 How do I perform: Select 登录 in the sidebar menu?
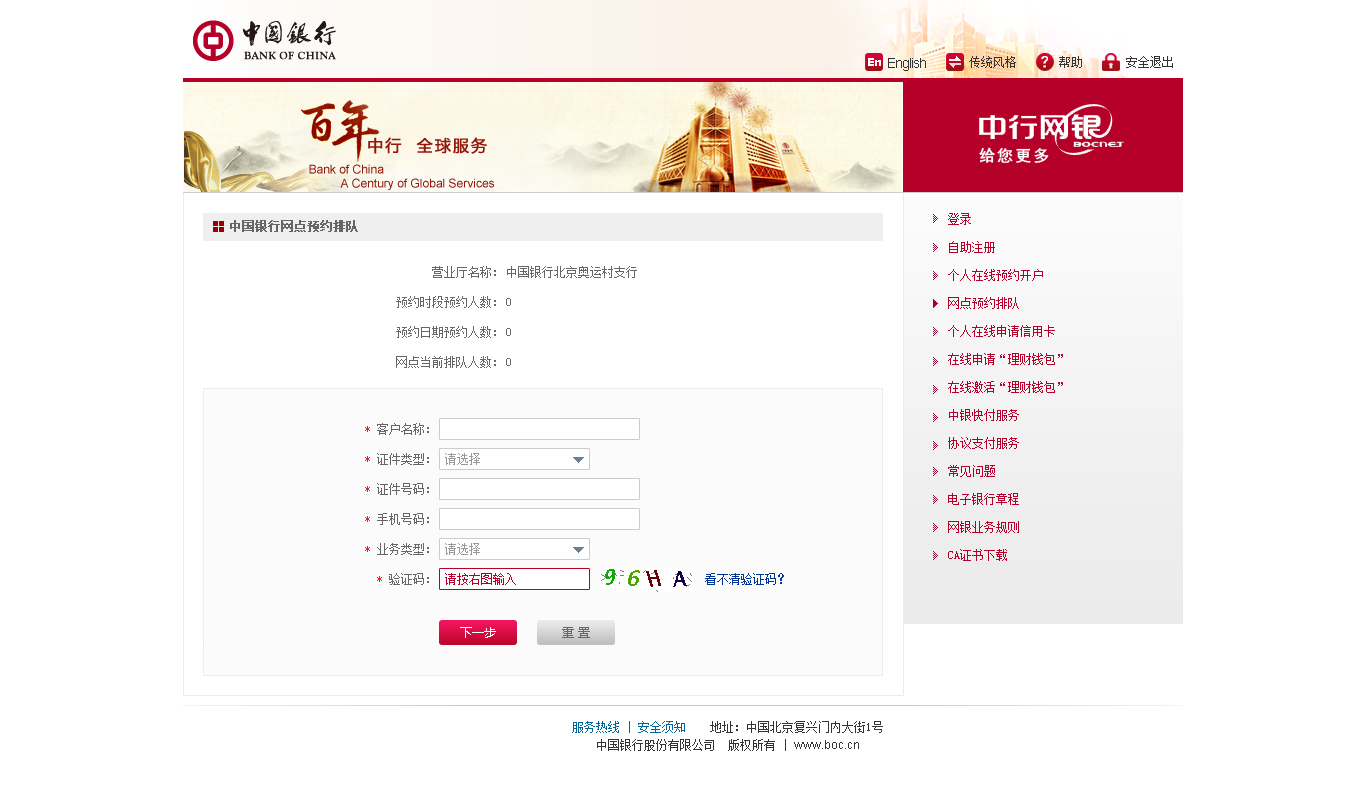click(x=957, y=218)
